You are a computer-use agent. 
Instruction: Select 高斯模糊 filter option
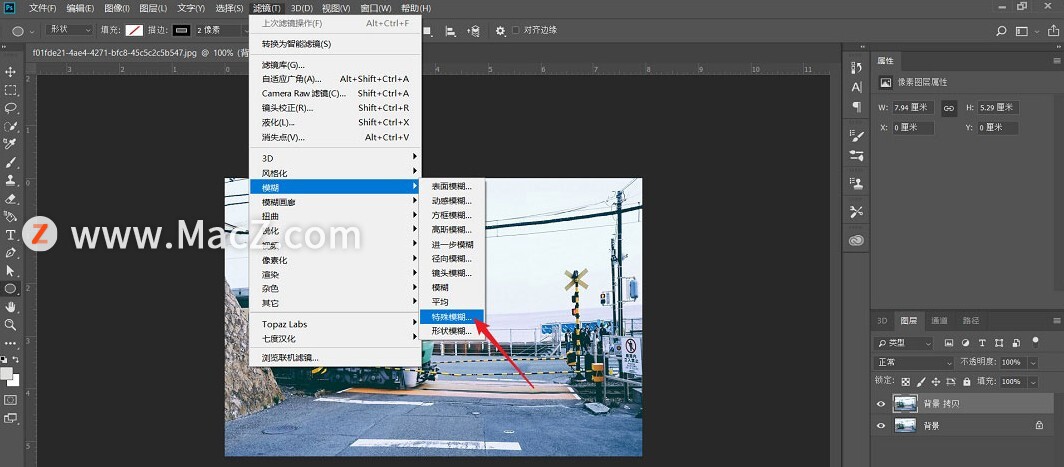451,229
